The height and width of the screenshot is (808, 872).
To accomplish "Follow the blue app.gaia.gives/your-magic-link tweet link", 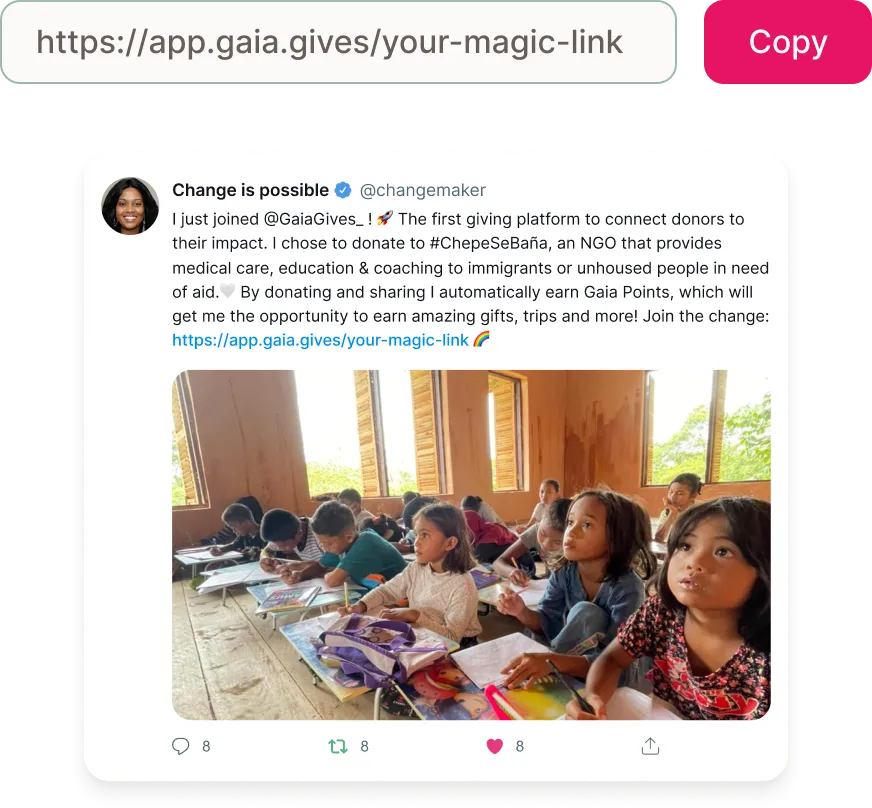I will point(320,340).
